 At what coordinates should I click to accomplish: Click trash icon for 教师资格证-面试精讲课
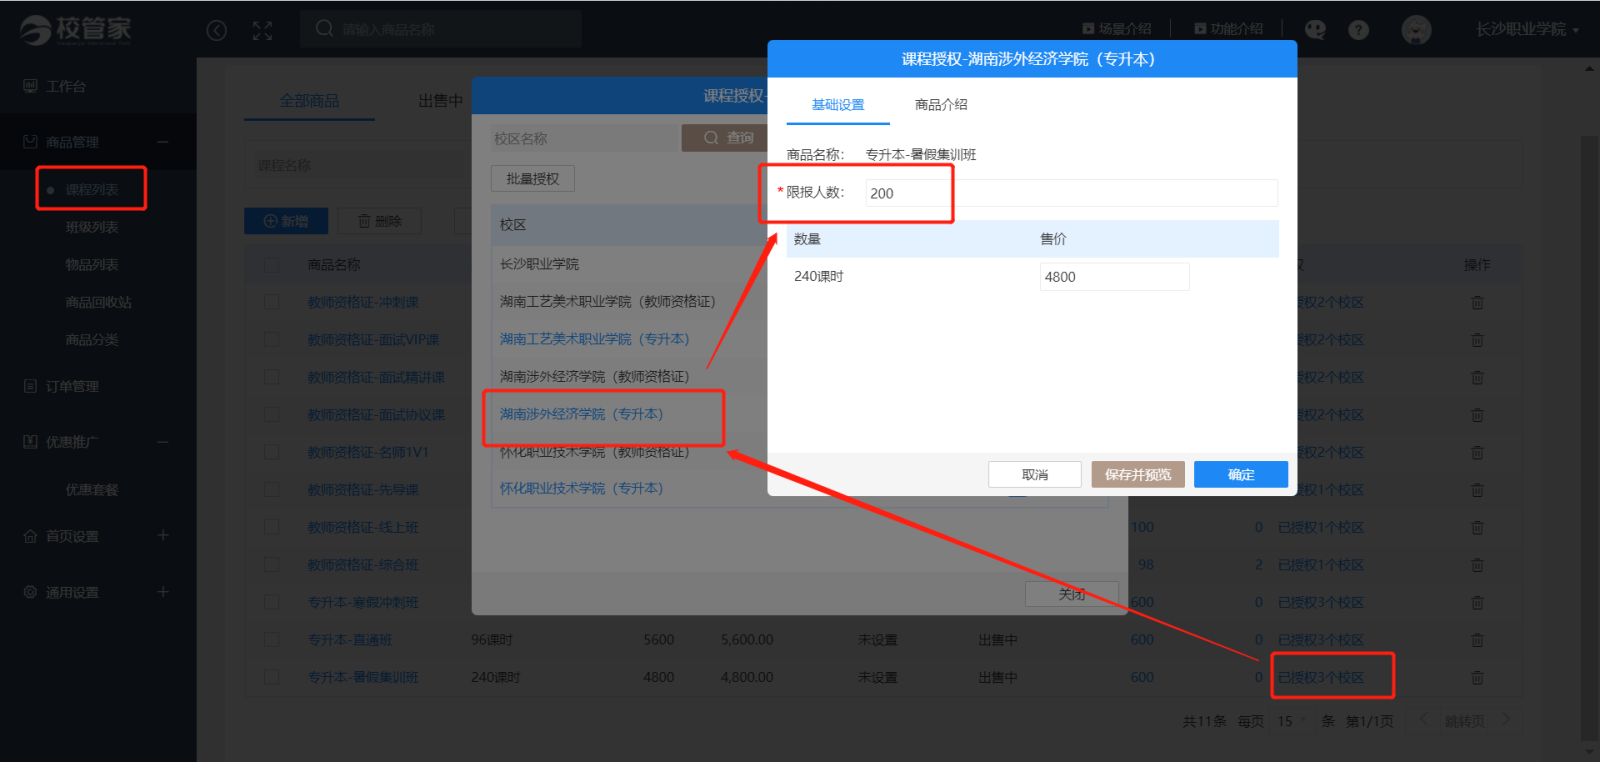click(1477, 378)
